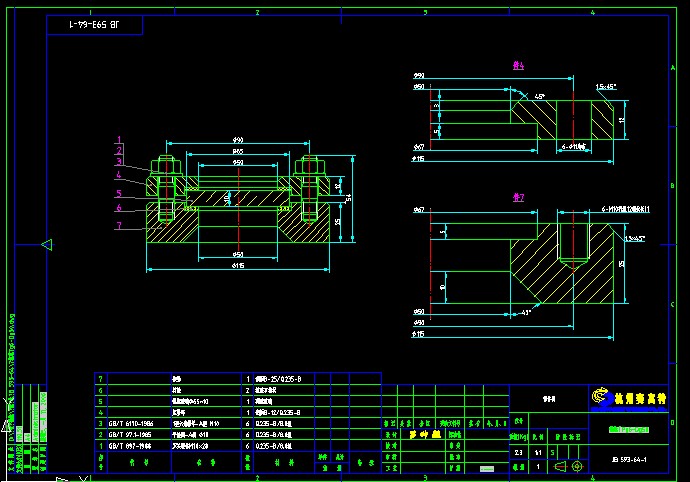Viewport: 690px width, 482px height.
Task: Click the triangle centering mark on the left border
Action: click(46, 244)
